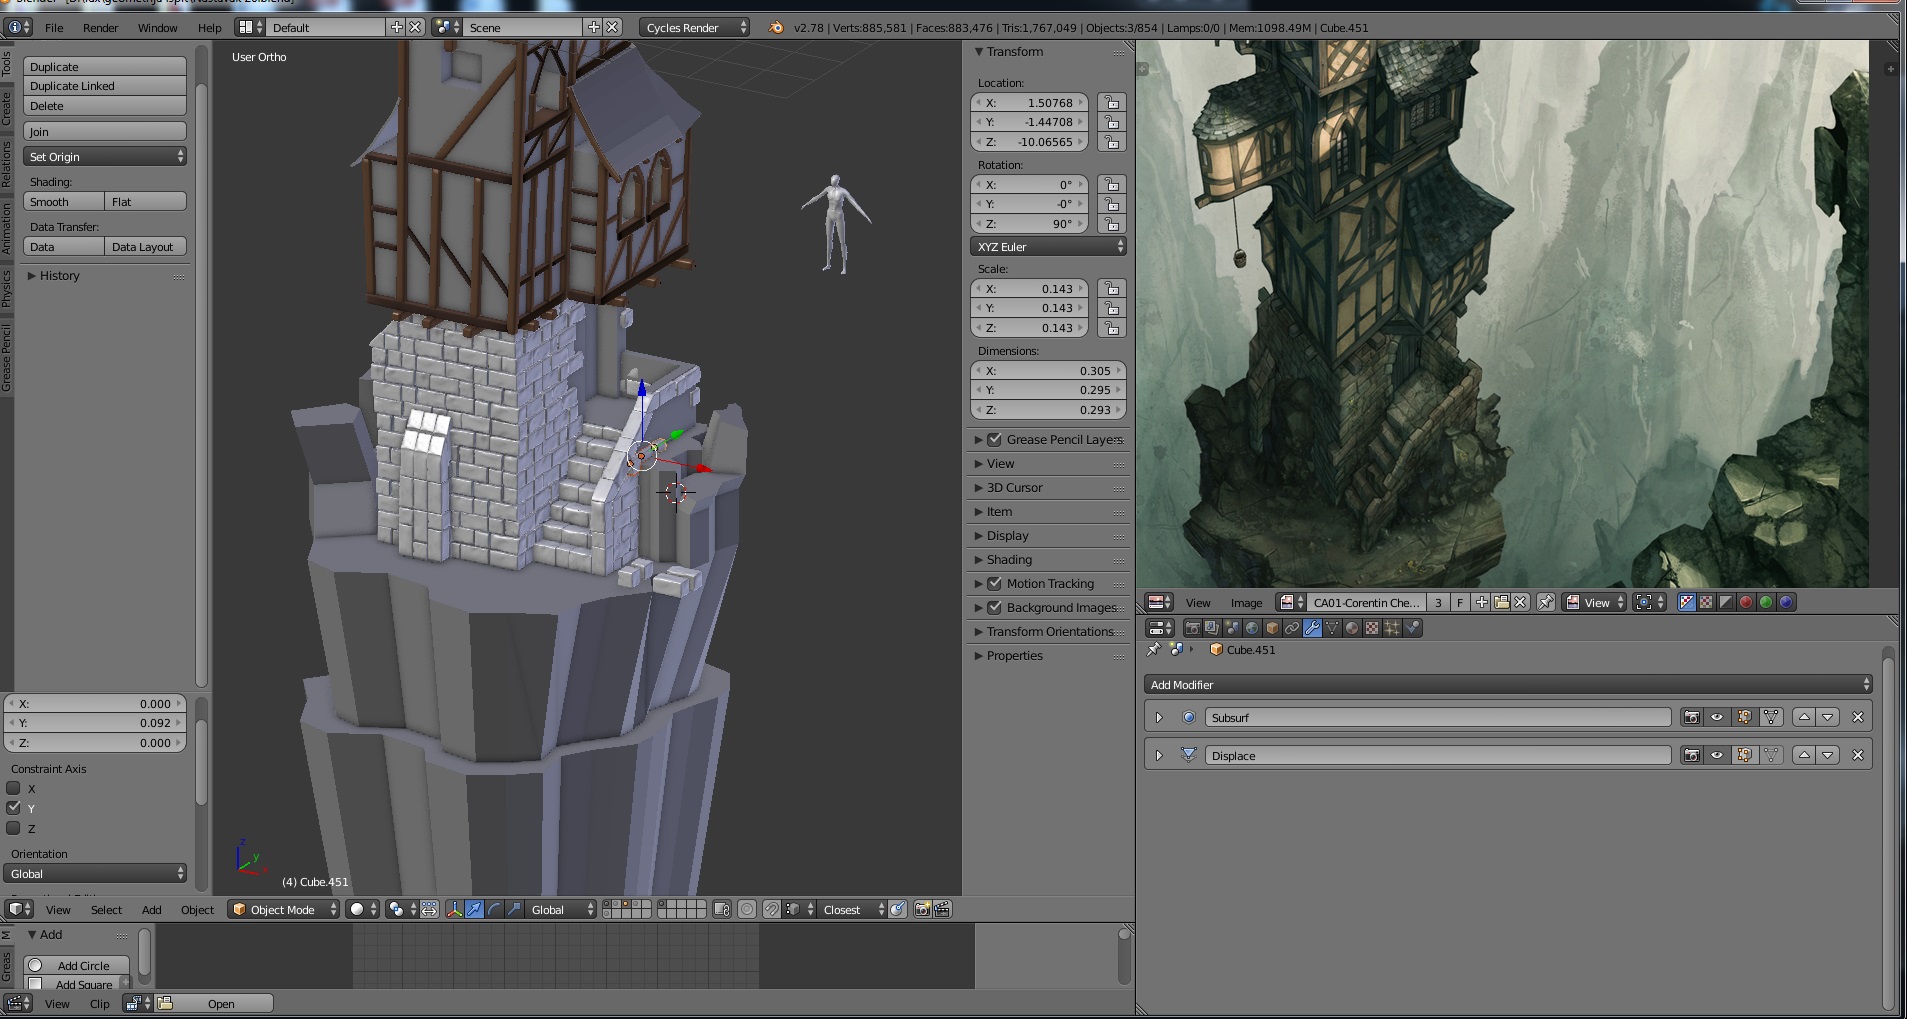Toggle Subsurf modifier viewport visibility eye
Screen dimensions: 1907x1019
click(x=1717, y=717)
